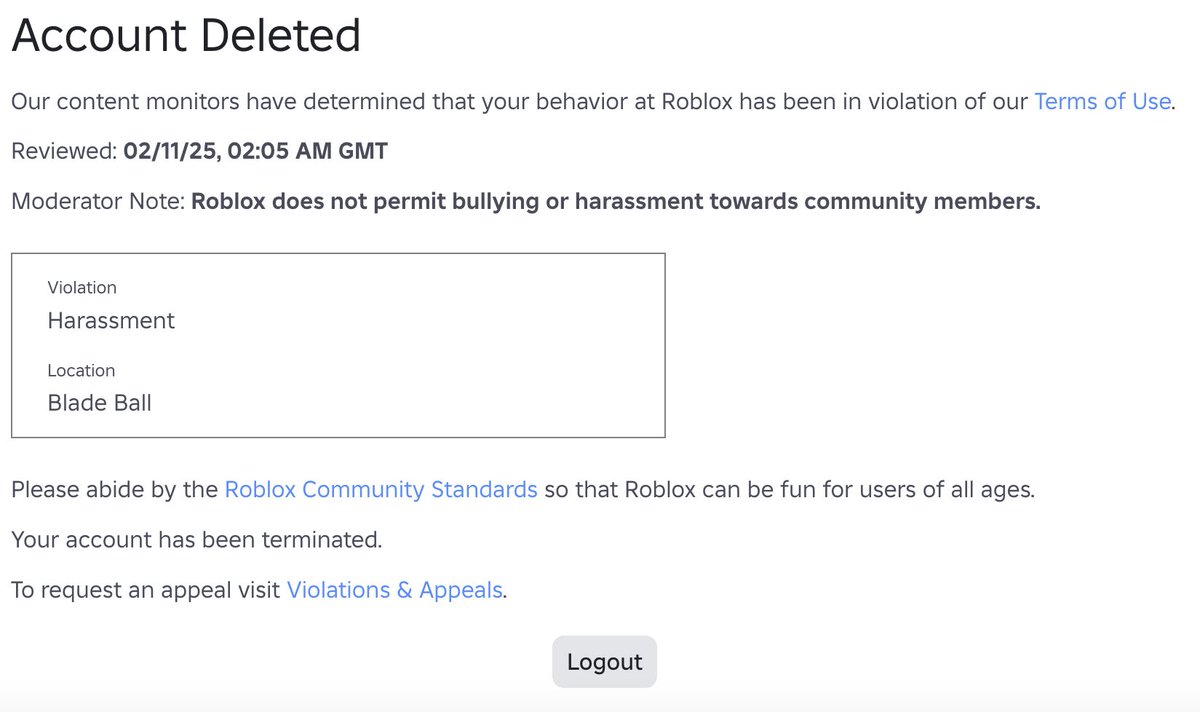Select the Harassment violation value

click(111, 321)
